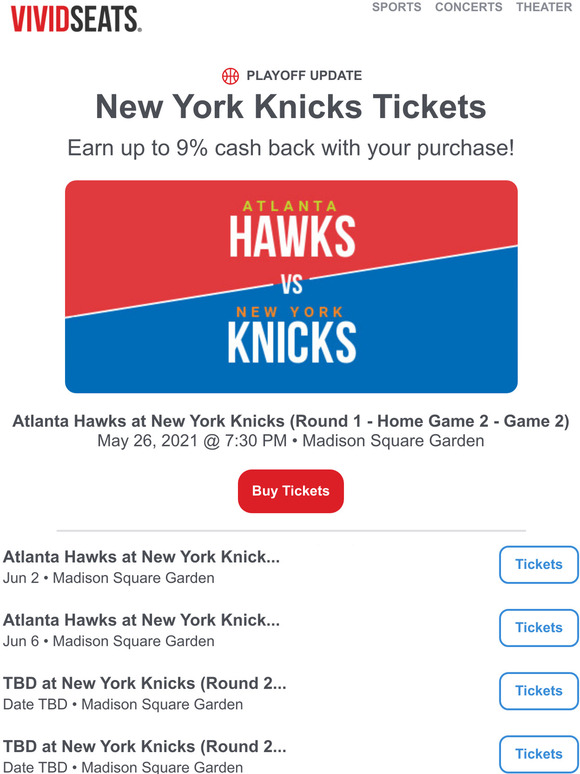Select the Jun 6 Hawks at Knicks listing title
The height and width of the screenshot is (774, 580).
141,620
